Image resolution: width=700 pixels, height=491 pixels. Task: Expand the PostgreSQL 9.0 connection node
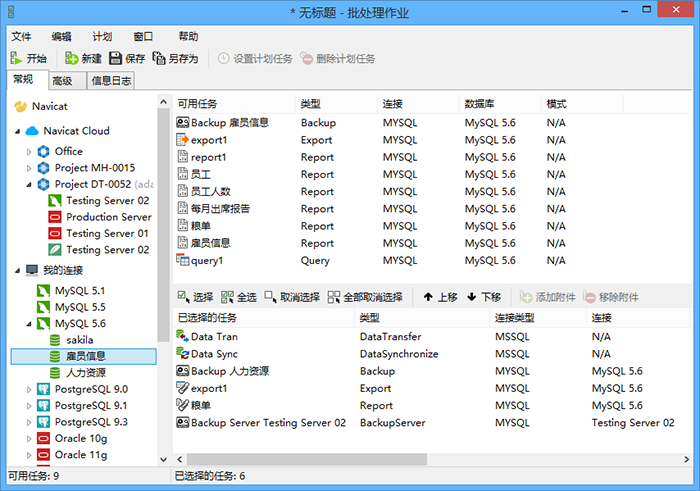point(30,389)
